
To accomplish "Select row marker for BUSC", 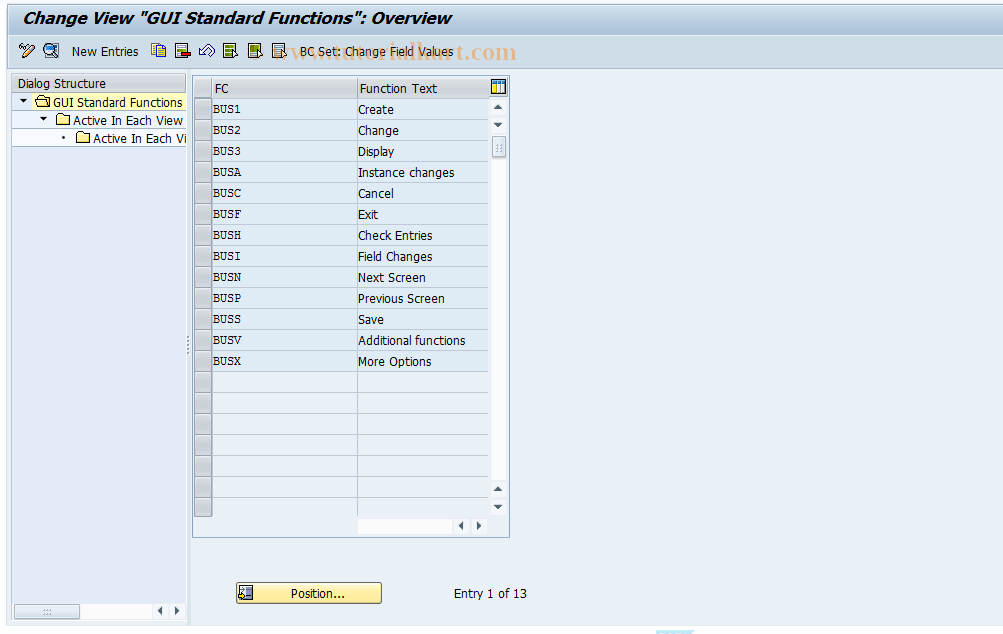I will [x=203, y=193].
